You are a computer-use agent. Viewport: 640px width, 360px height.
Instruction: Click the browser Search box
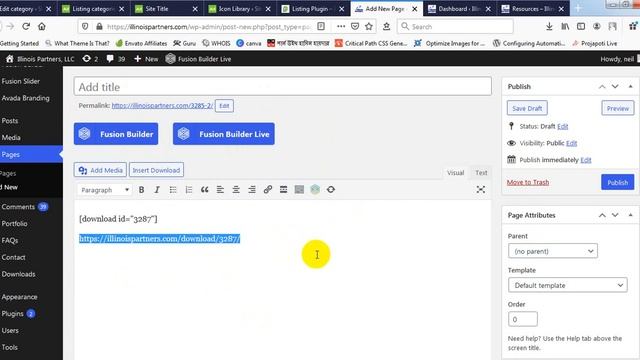click(455, 27)
